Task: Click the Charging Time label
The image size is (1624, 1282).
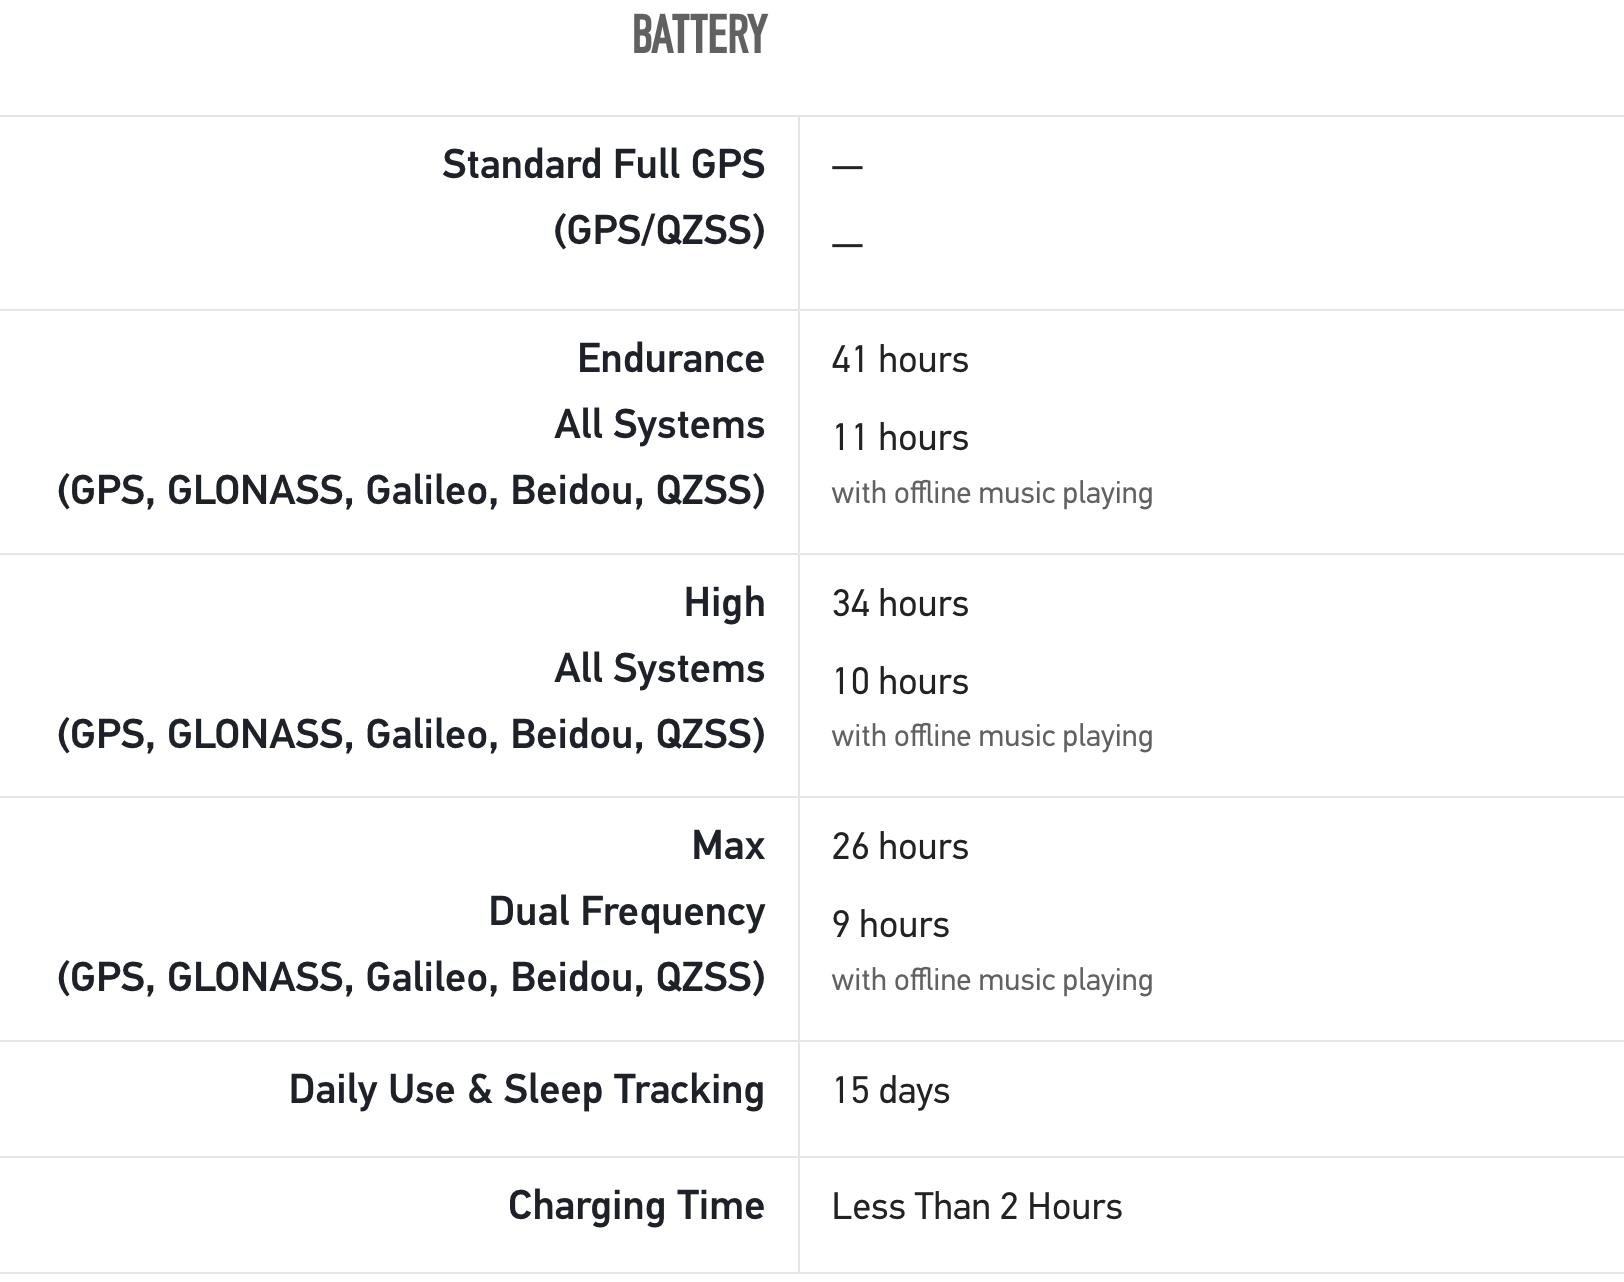Action: click(636, 1205)
